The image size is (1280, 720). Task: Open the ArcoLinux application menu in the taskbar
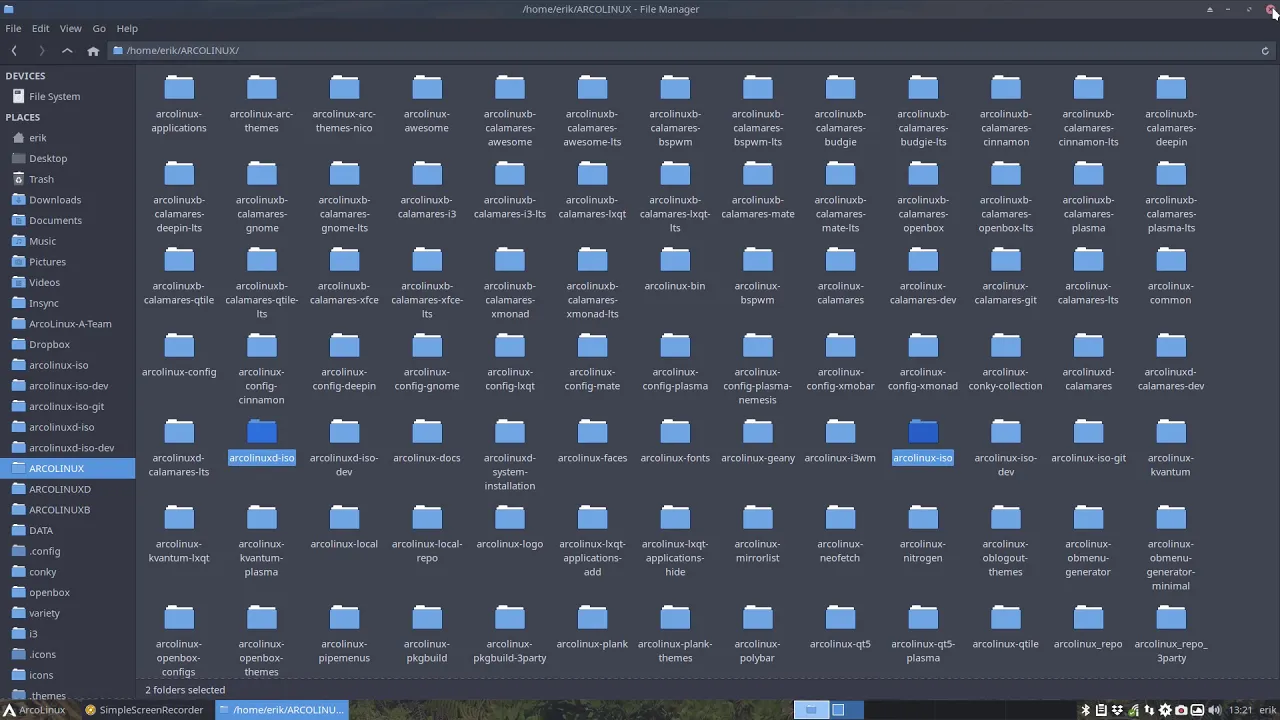[x=34, y=710]
